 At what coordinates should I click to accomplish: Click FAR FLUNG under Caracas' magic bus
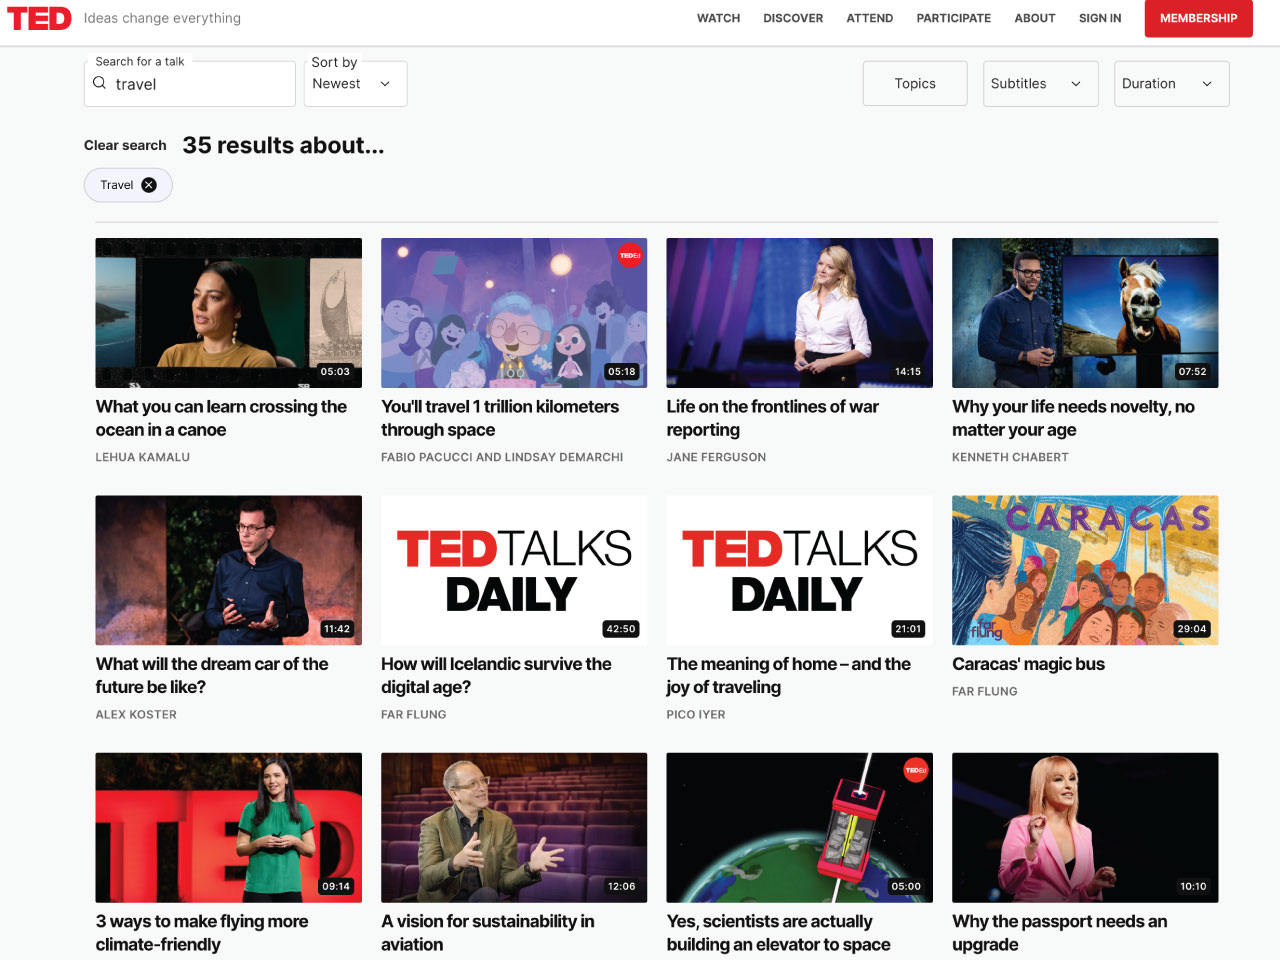pyautogui.click(x=985, y=691)
